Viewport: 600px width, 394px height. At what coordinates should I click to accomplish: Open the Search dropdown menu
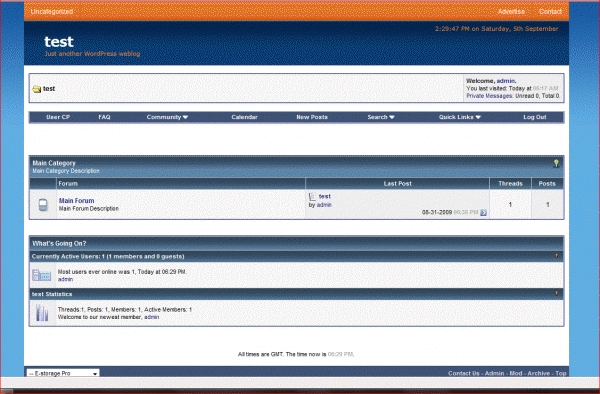381,117
